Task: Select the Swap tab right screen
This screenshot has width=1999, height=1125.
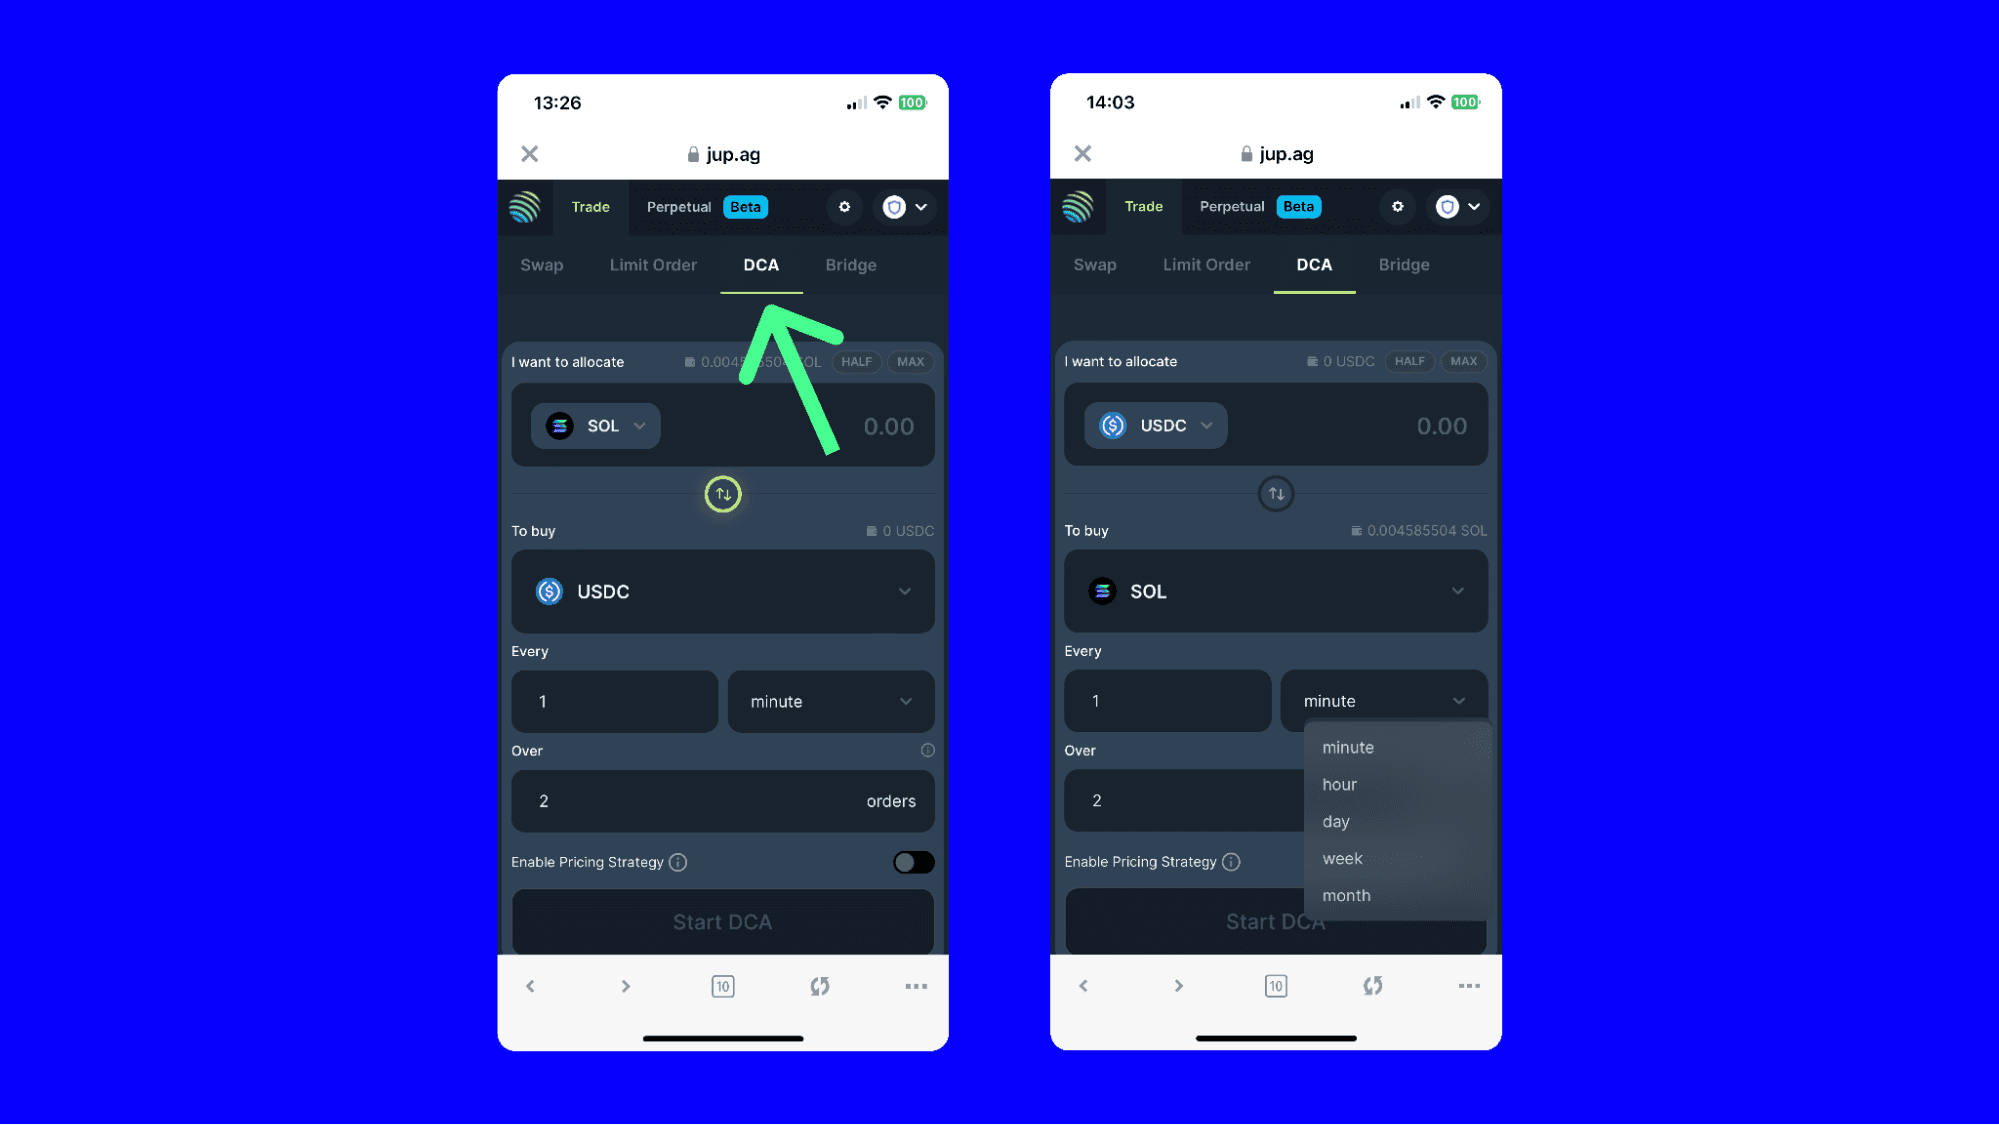Action: click(x=1094, y=264)
